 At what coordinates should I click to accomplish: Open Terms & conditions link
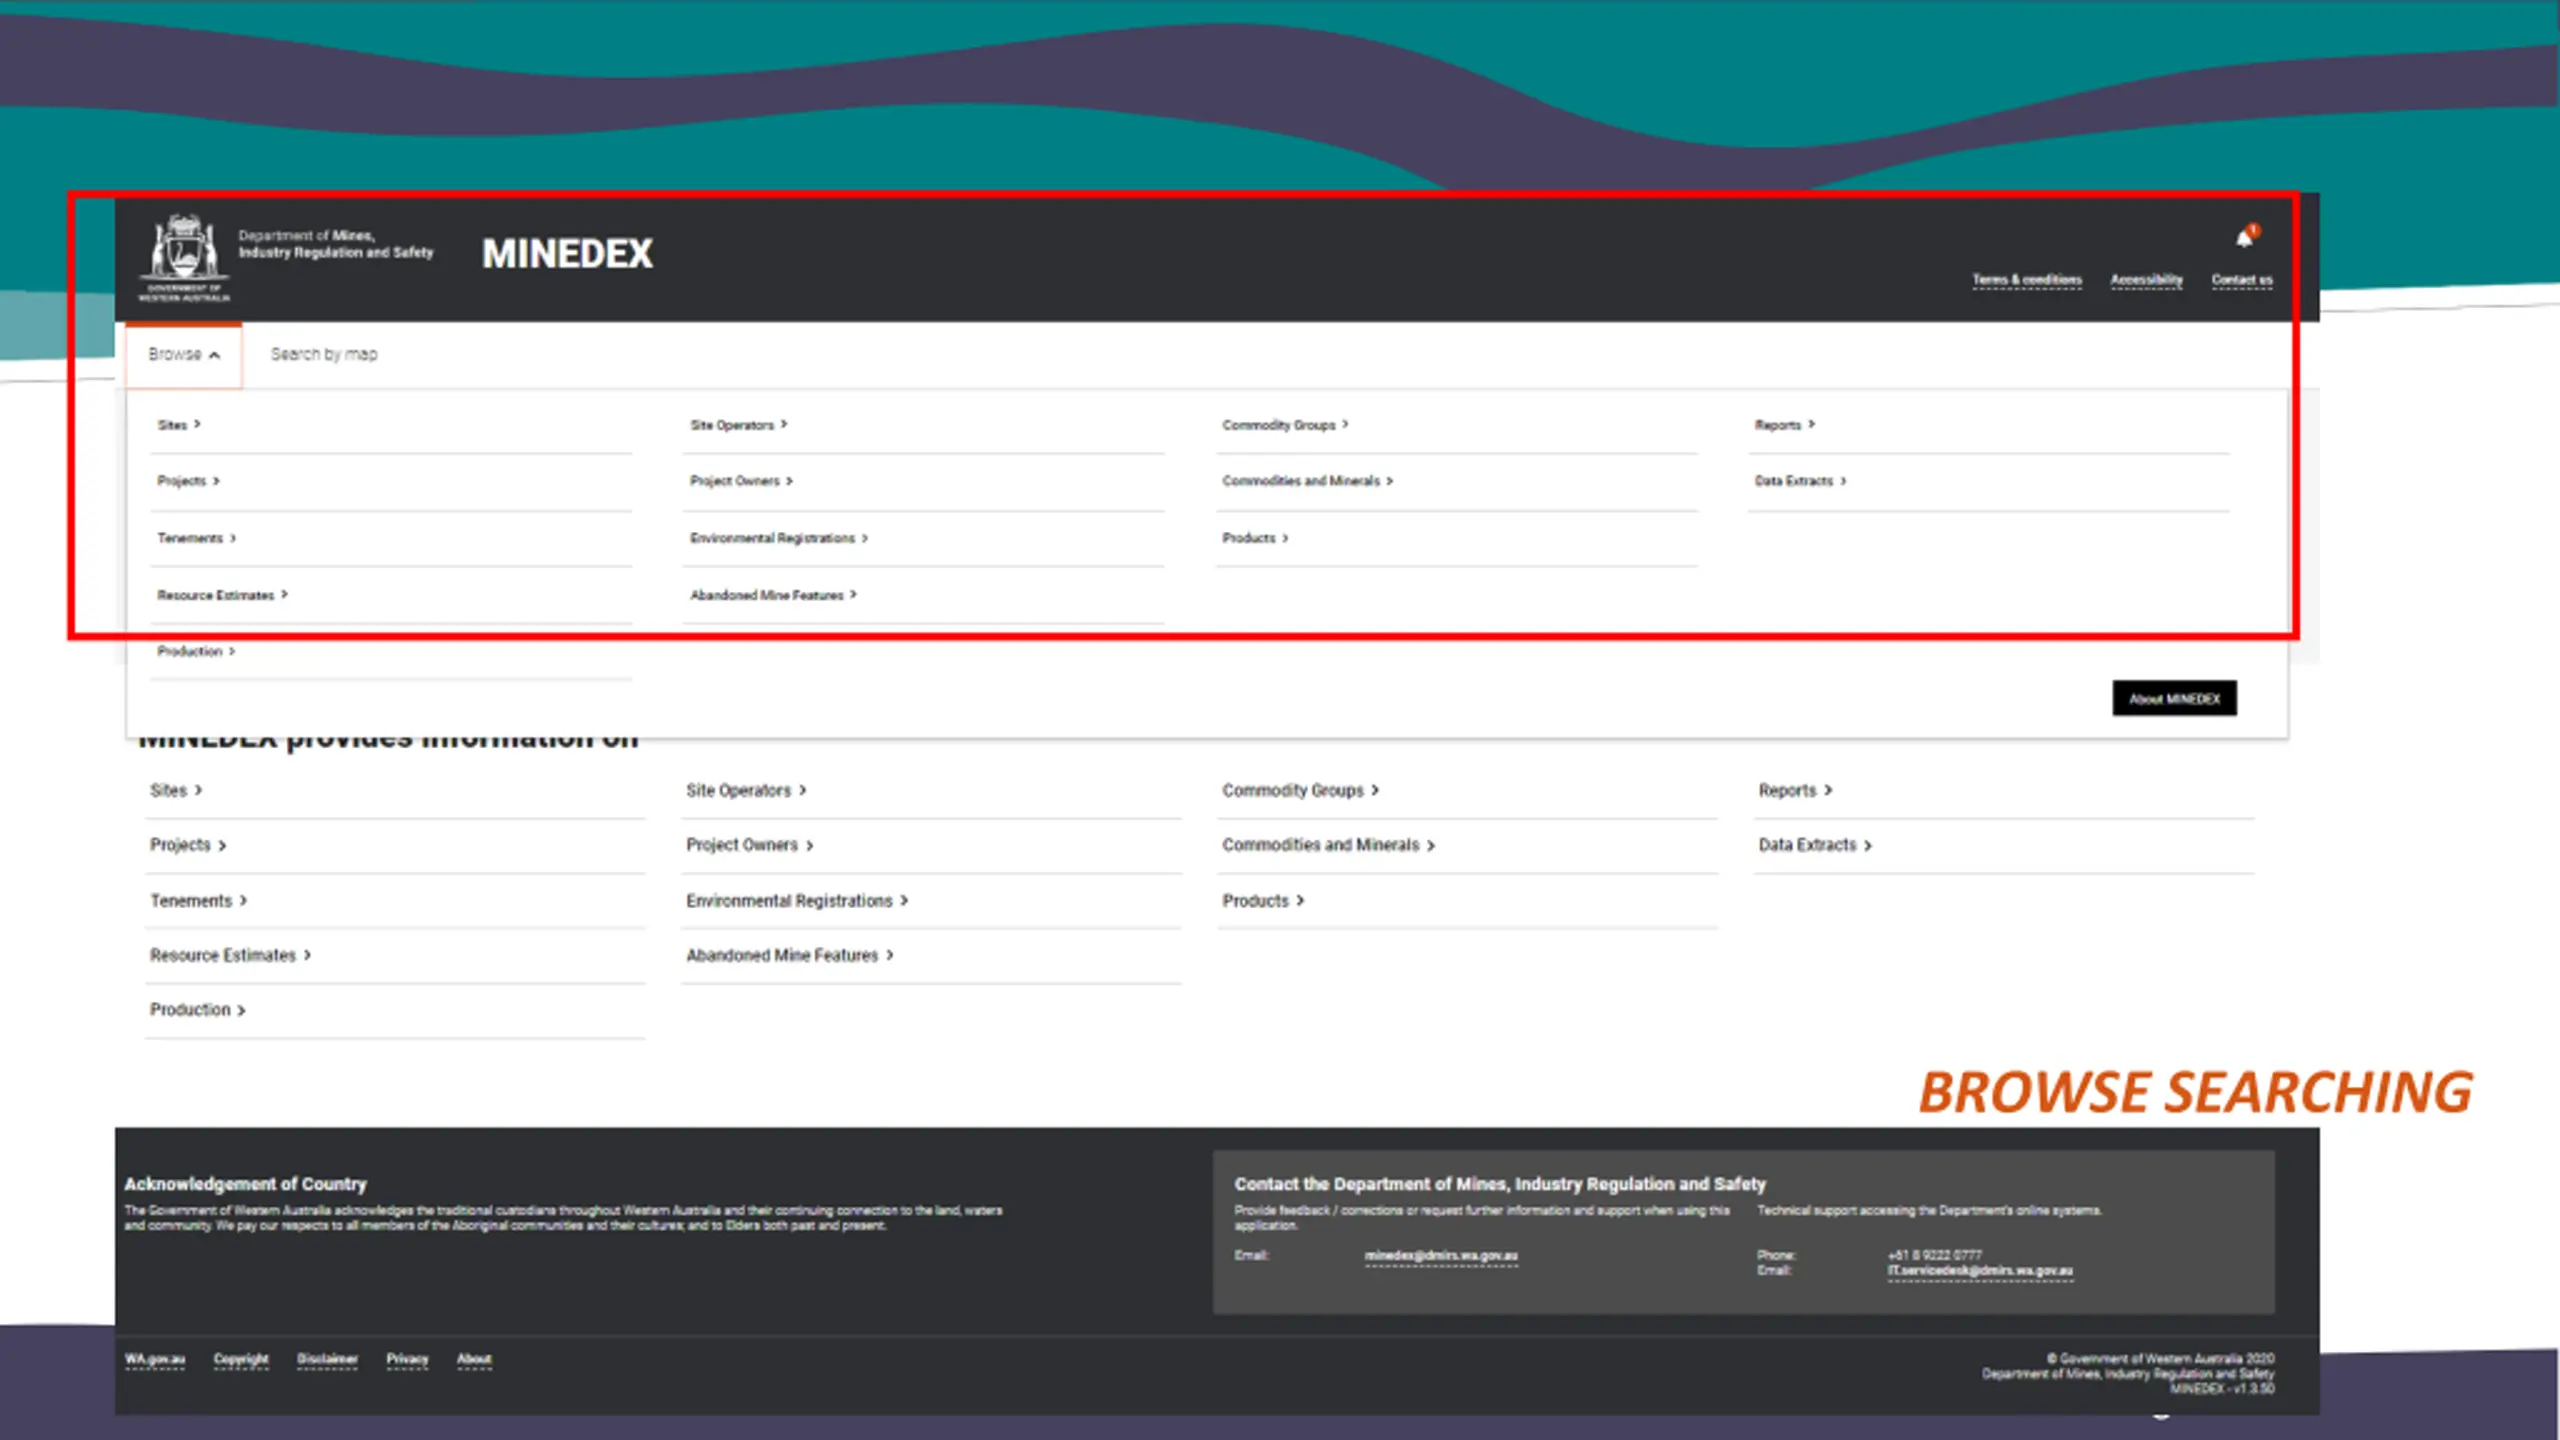coord(2027,280)
